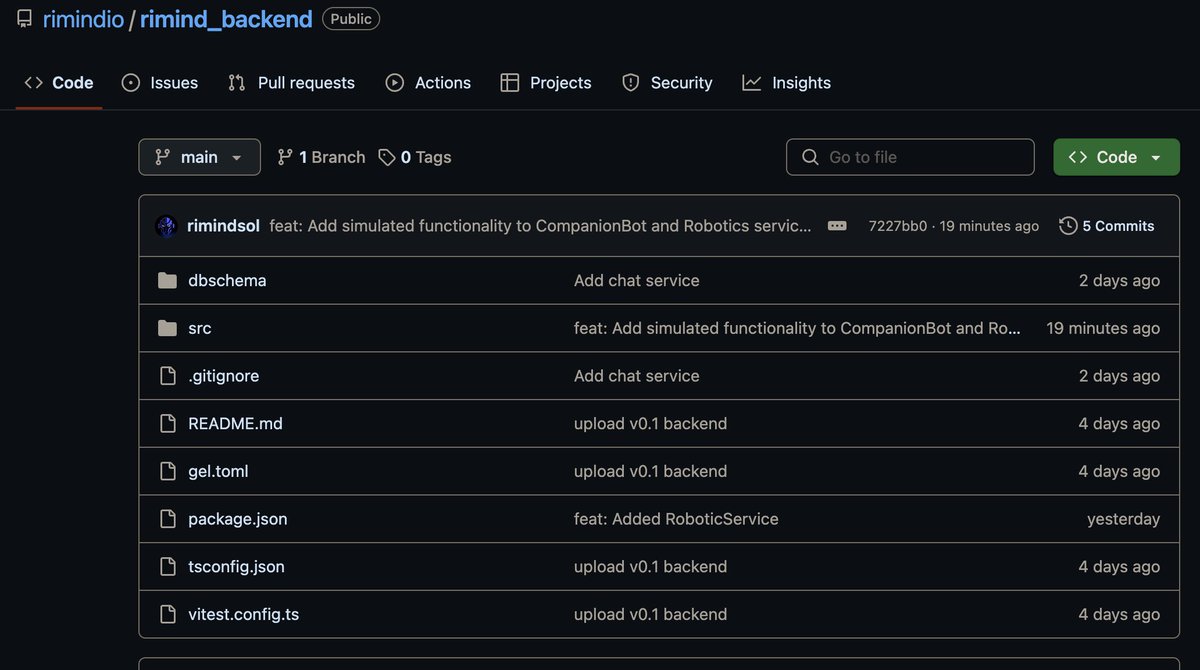Click the package.json file icon
1200x670 pixels.
coord(167,519)
